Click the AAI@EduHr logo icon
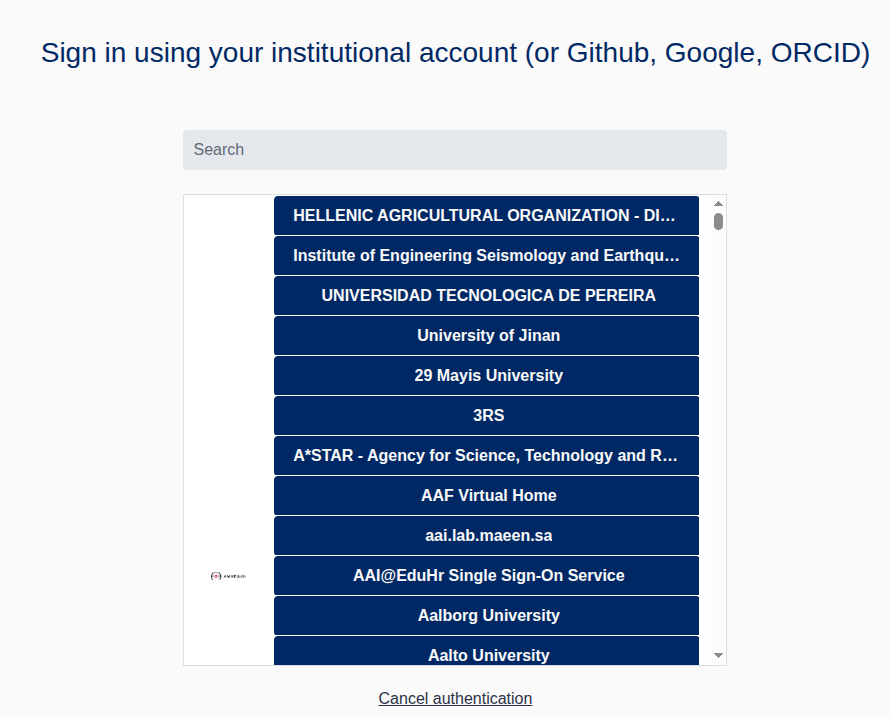The height and width of the screenshot is (716, 890). (x=228, y=576)
